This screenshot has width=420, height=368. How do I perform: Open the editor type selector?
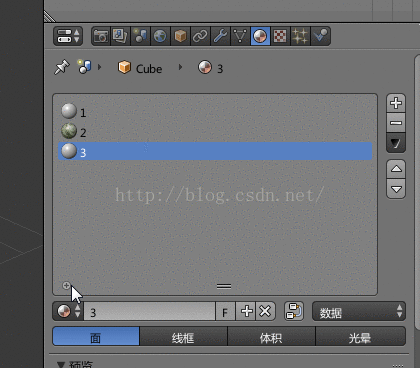point(68,36)
